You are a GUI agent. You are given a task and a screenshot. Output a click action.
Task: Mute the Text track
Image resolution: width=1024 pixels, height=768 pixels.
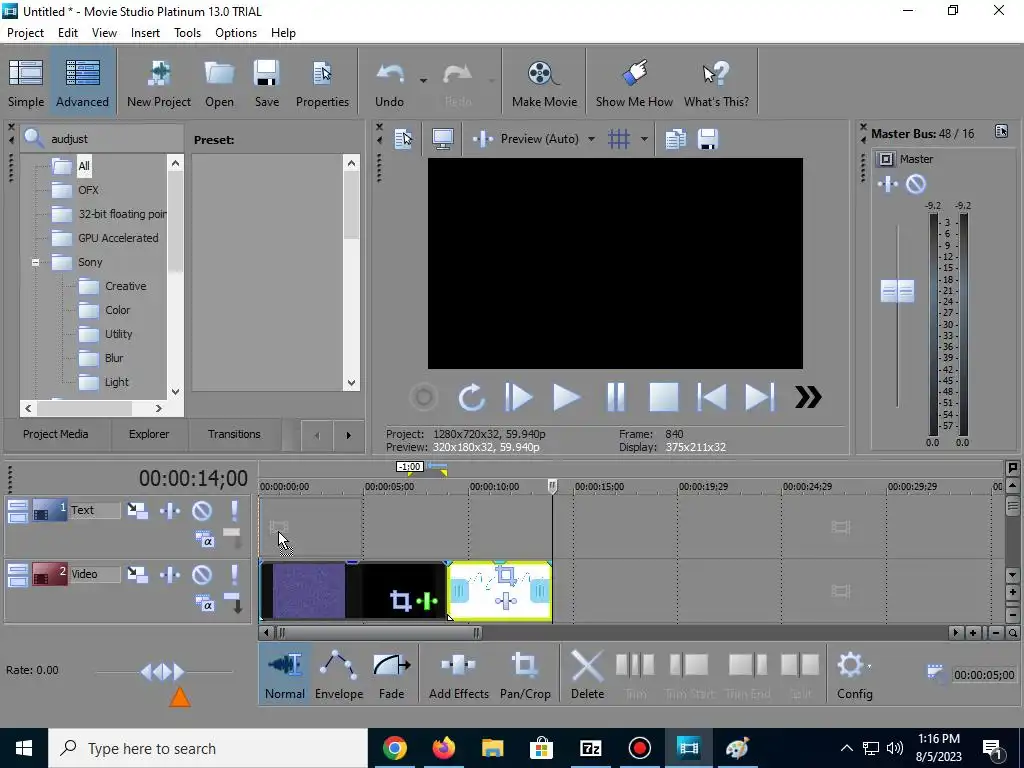pos(202,510)
